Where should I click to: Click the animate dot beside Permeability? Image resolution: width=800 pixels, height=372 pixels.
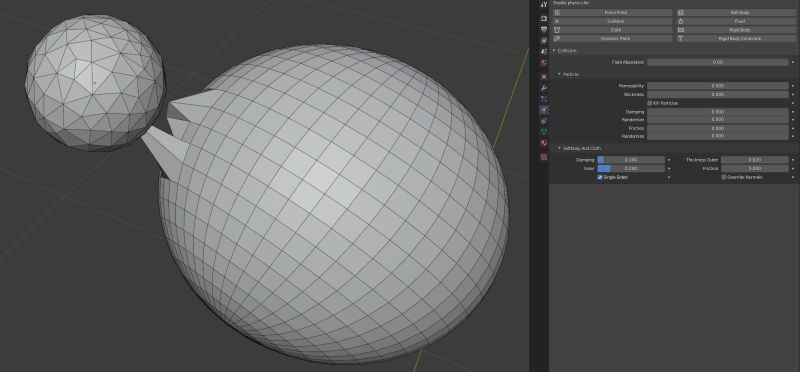793,86
